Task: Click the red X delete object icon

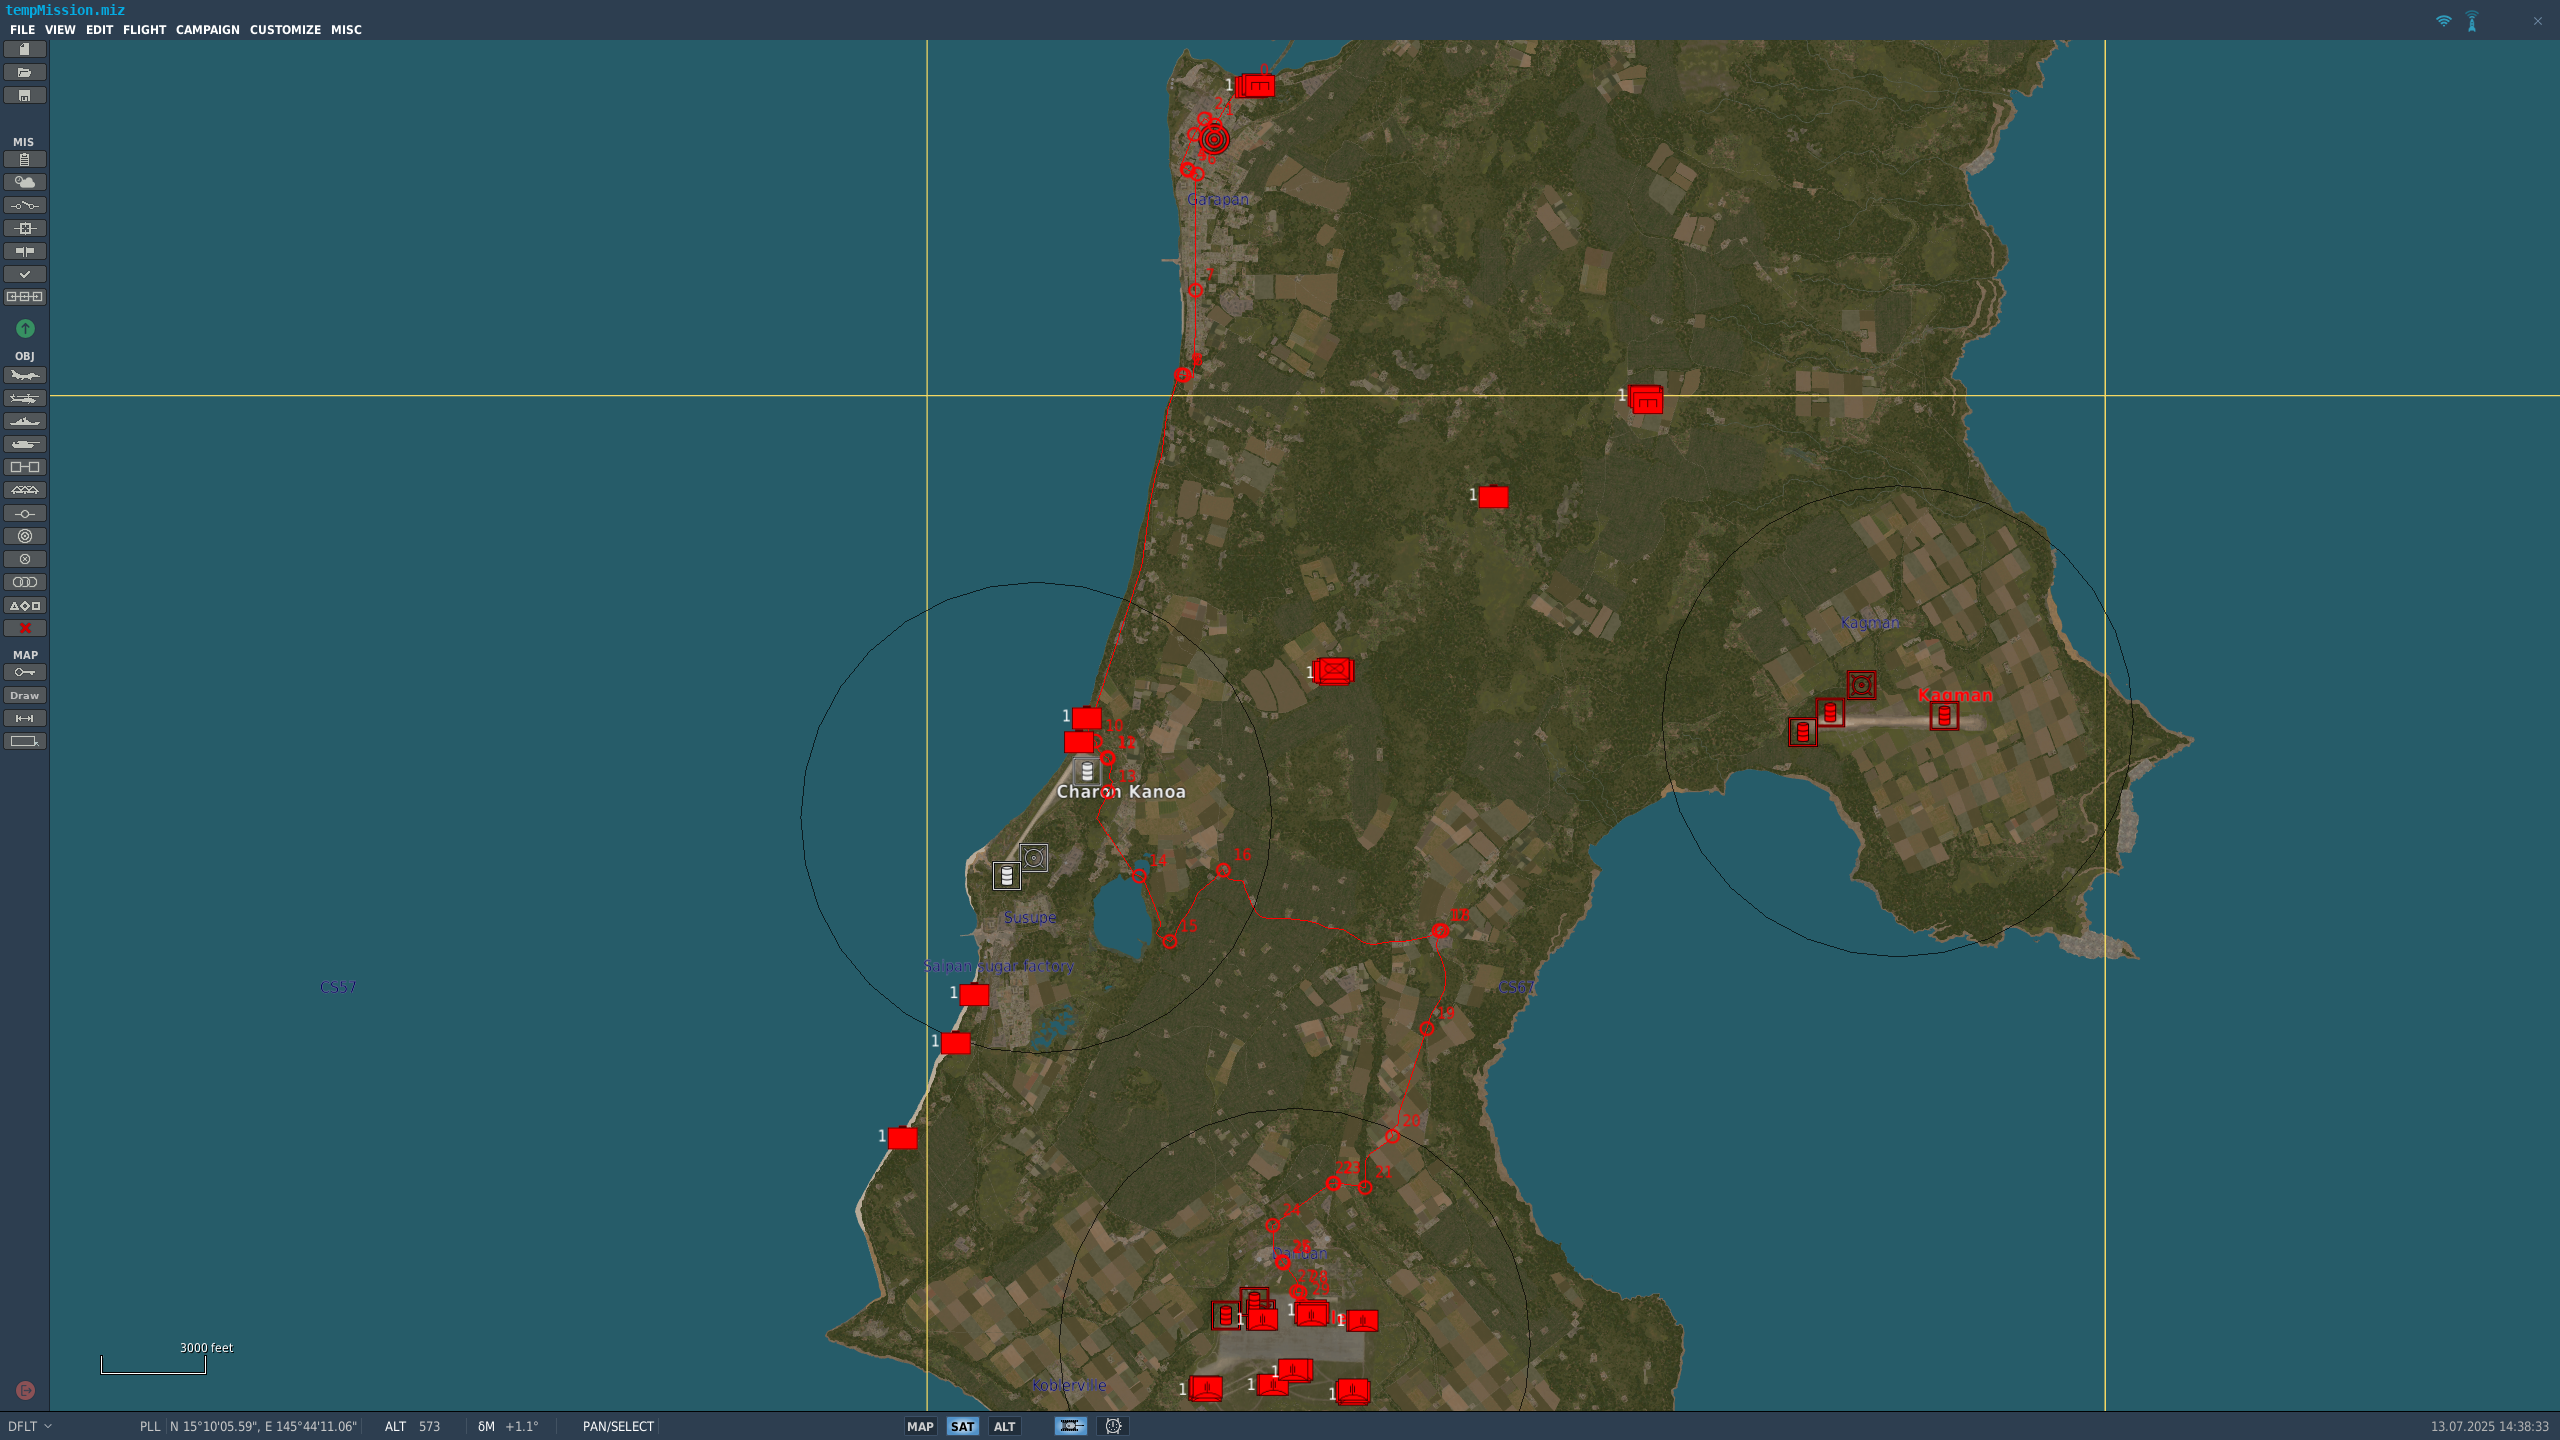Action: pyautogui.click(x=25, y=628)
